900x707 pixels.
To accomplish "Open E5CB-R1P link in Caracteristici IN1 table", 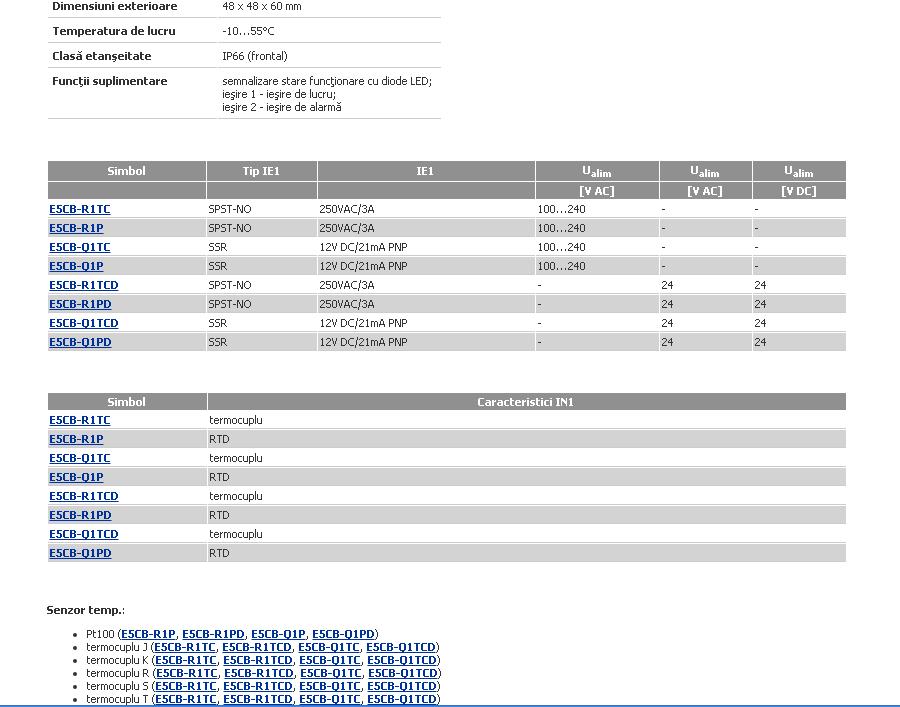I will pos(76,439).
